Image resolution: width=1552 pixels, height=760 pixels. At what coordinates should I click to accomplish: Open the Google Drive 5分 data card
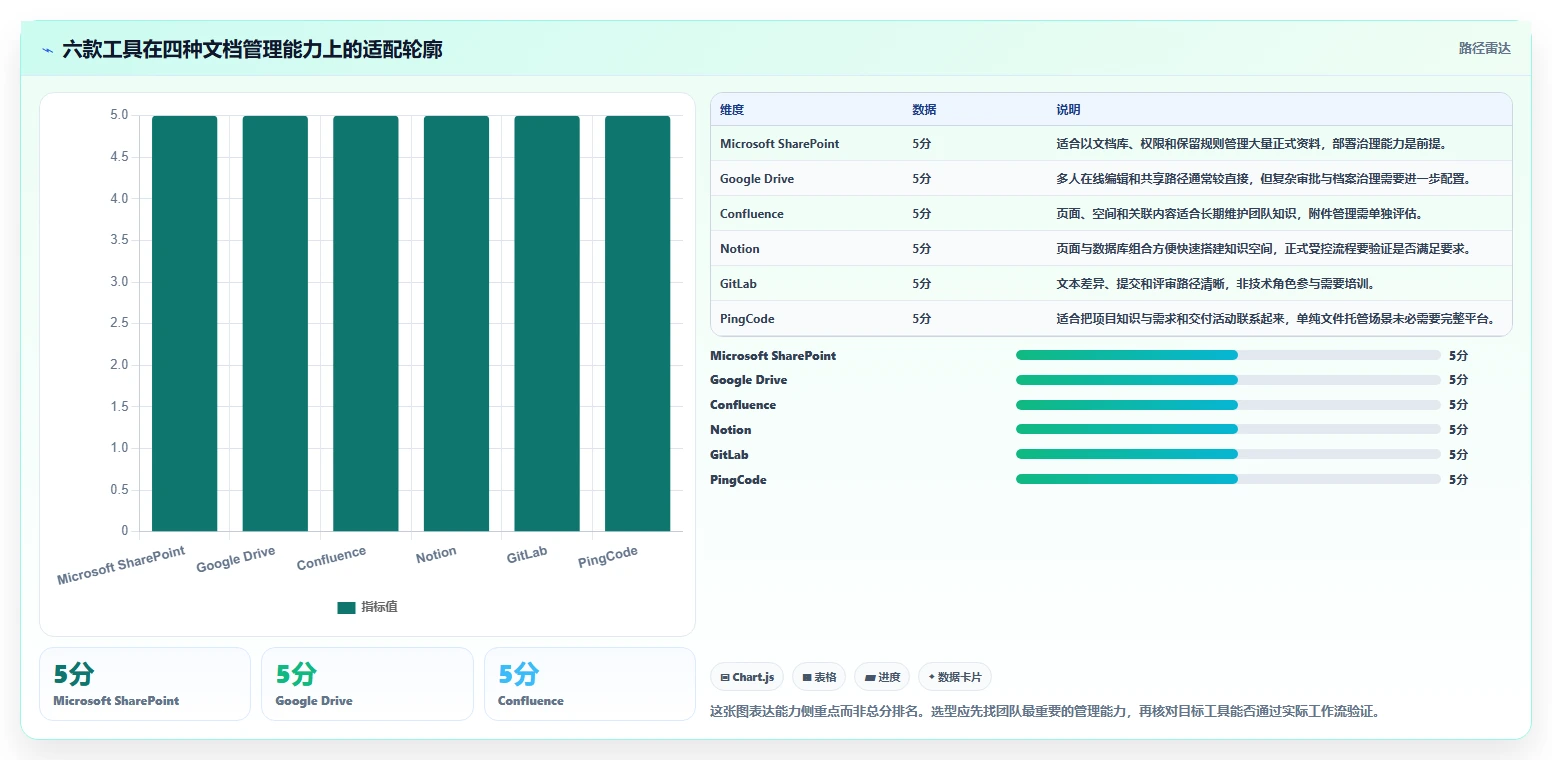pyautogui.click(x=367, y=684)
